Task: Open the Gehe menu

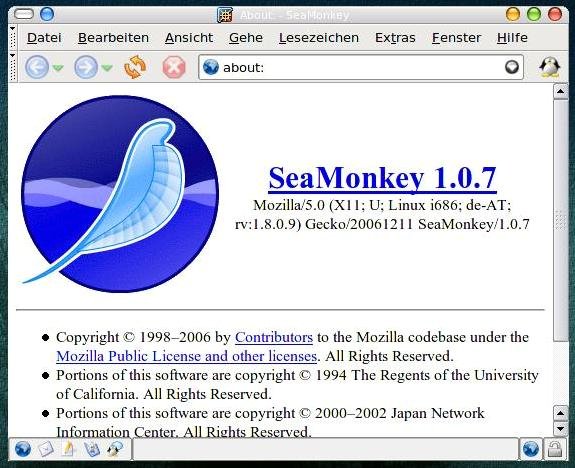Action: (246, 38)
